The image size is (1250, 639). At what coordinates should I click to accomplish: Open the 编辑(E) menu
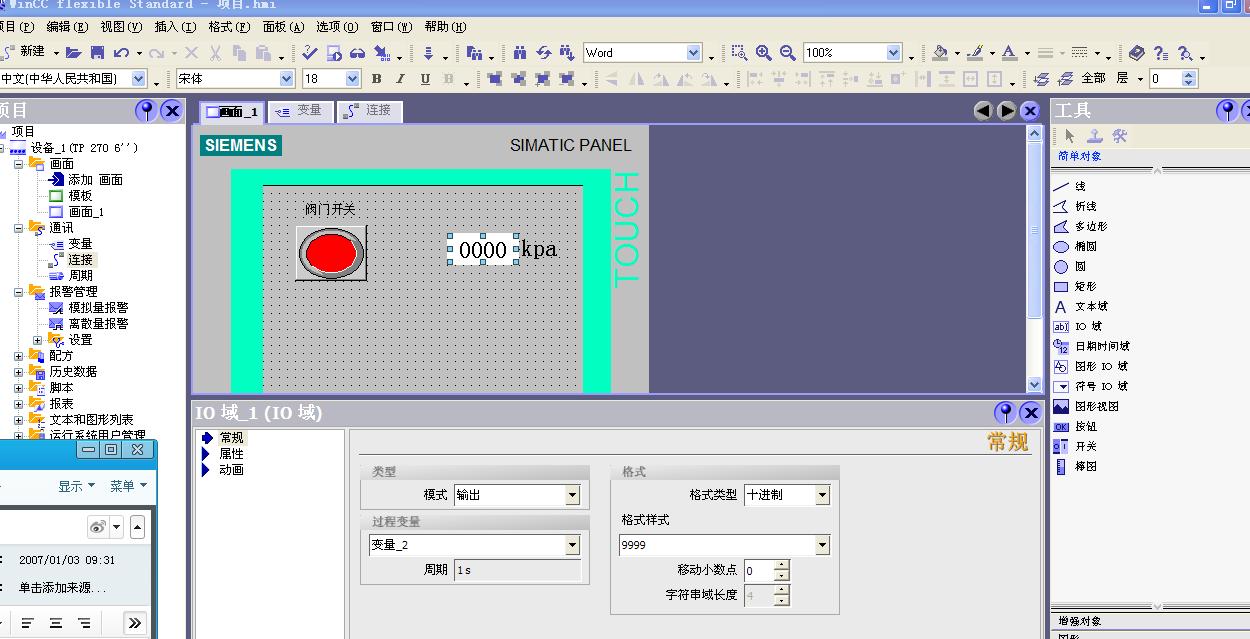(67, 27)
